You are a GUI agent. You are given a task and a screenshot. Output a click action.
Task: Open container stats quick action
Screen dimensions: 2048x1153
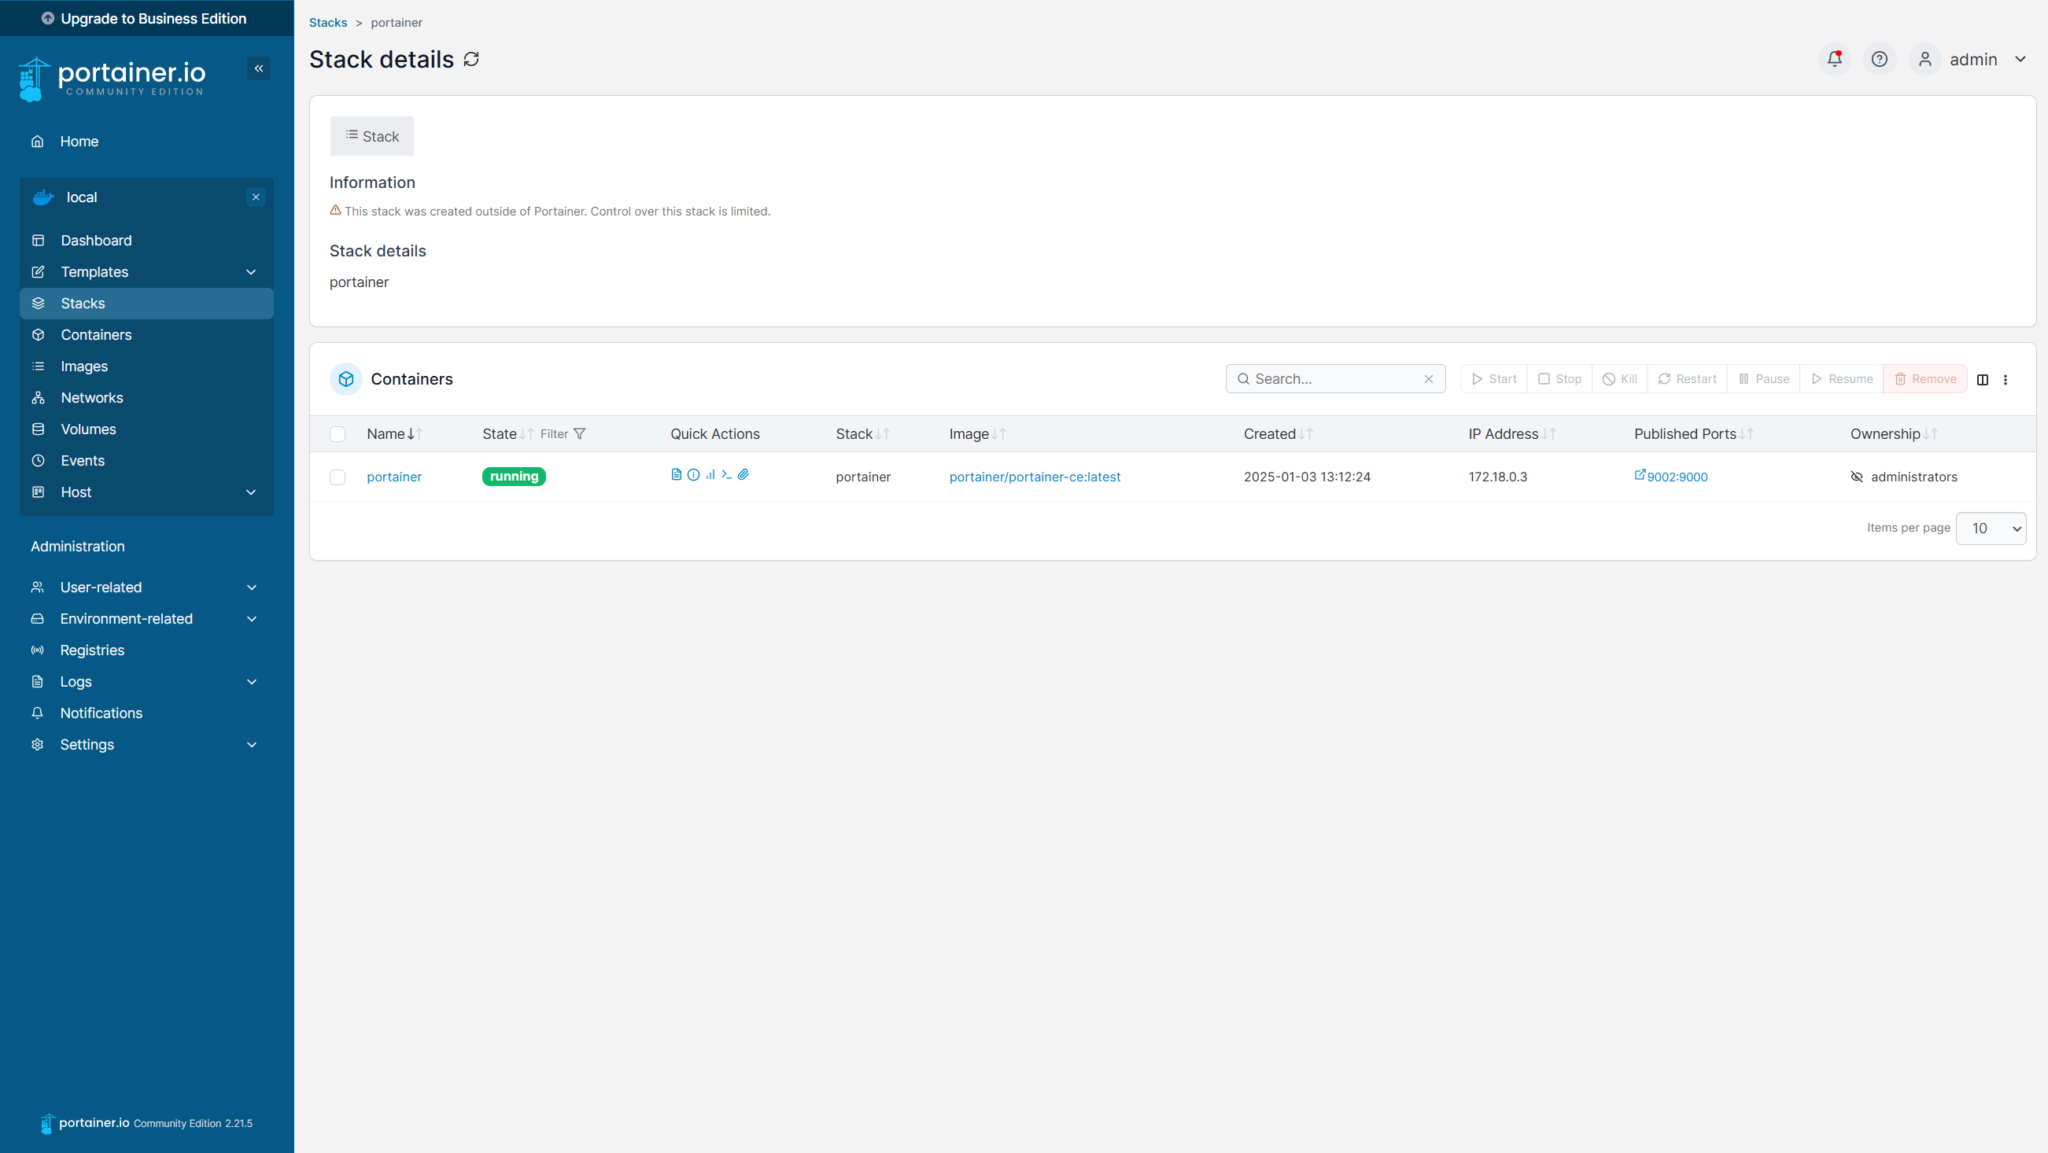pyautogui.click(x=710, y=475)
